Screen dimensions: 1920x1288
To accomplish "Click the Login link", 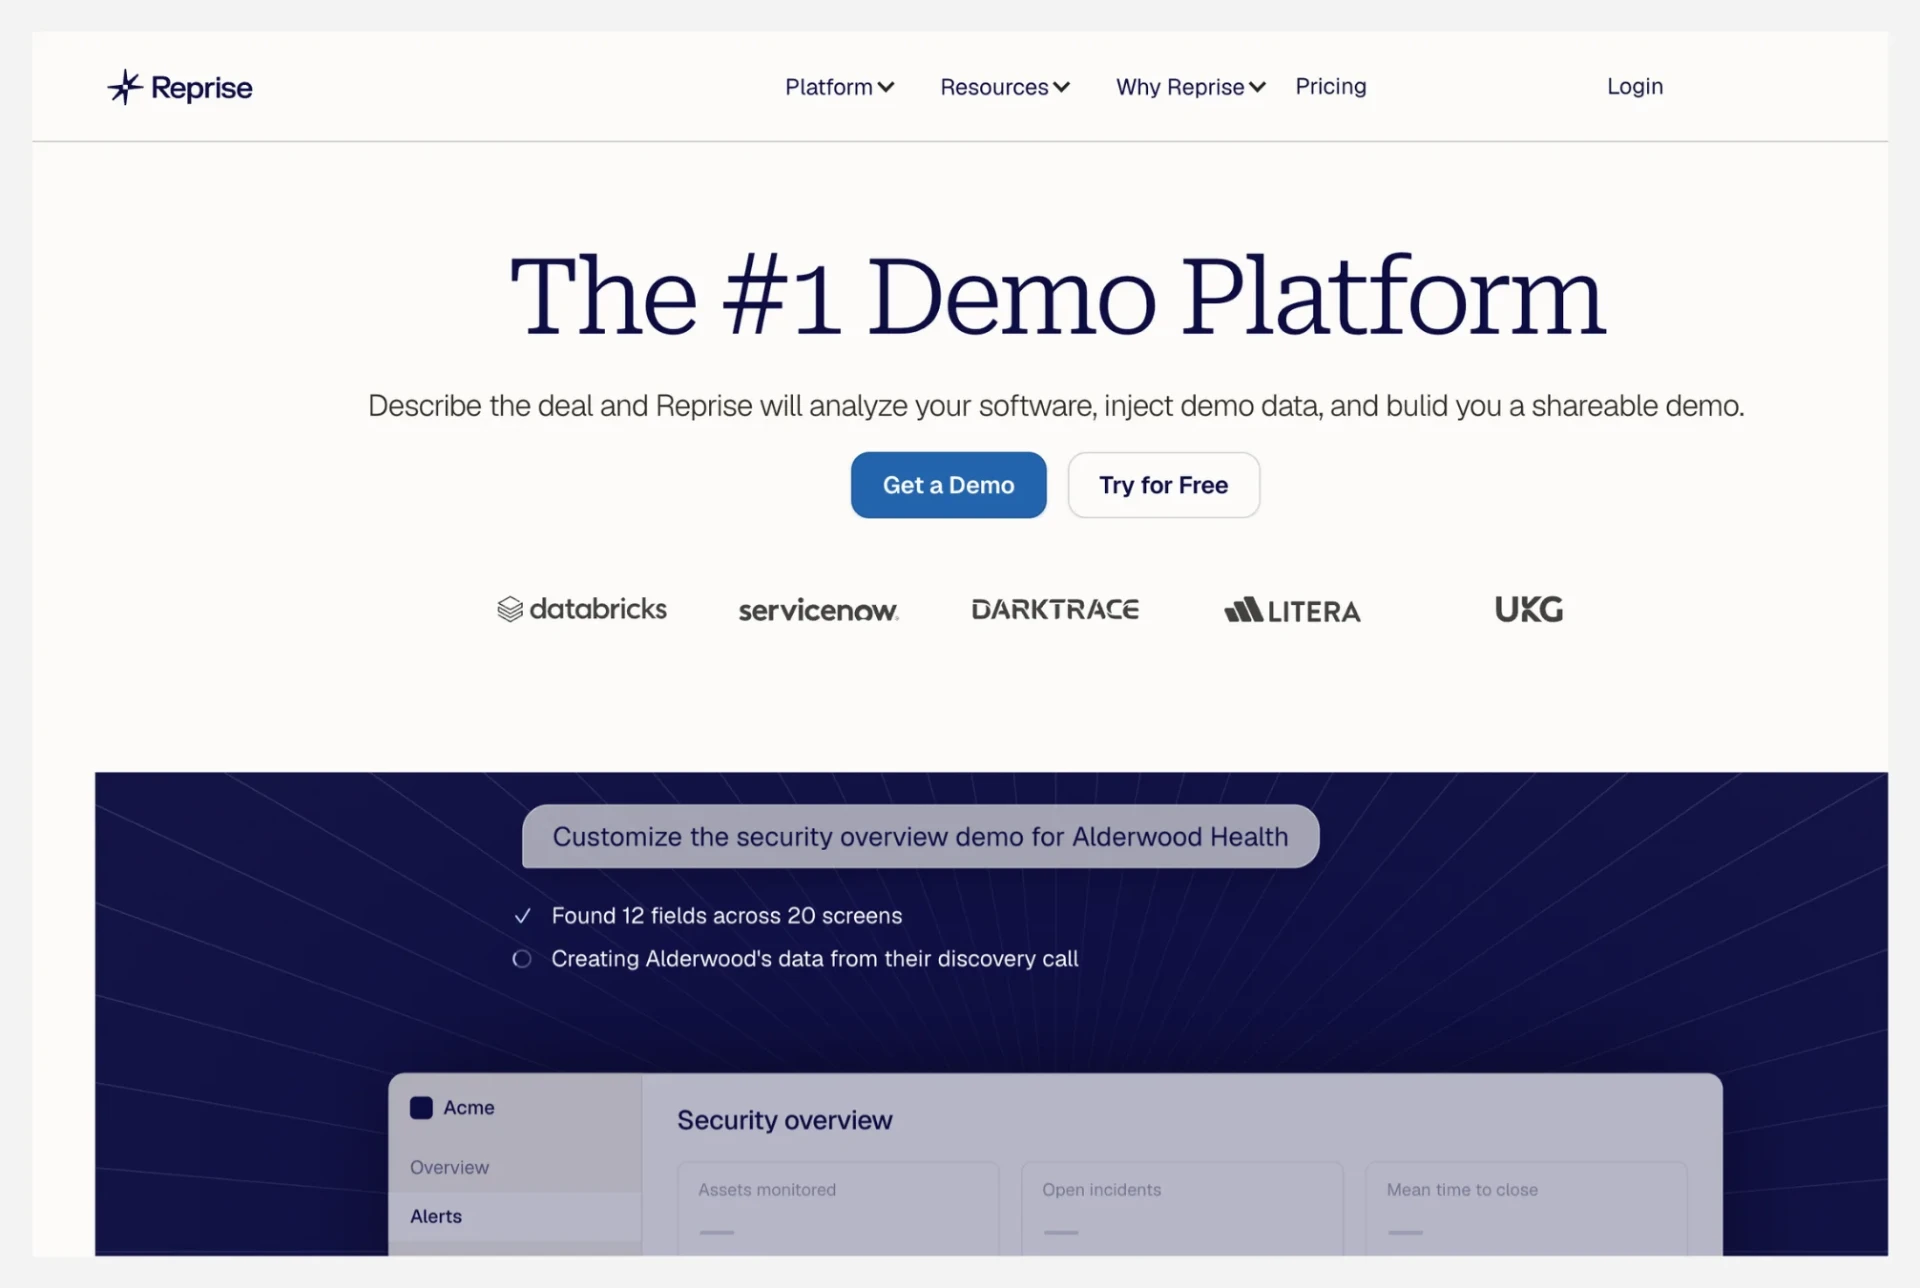I will tap(1635, 86).
